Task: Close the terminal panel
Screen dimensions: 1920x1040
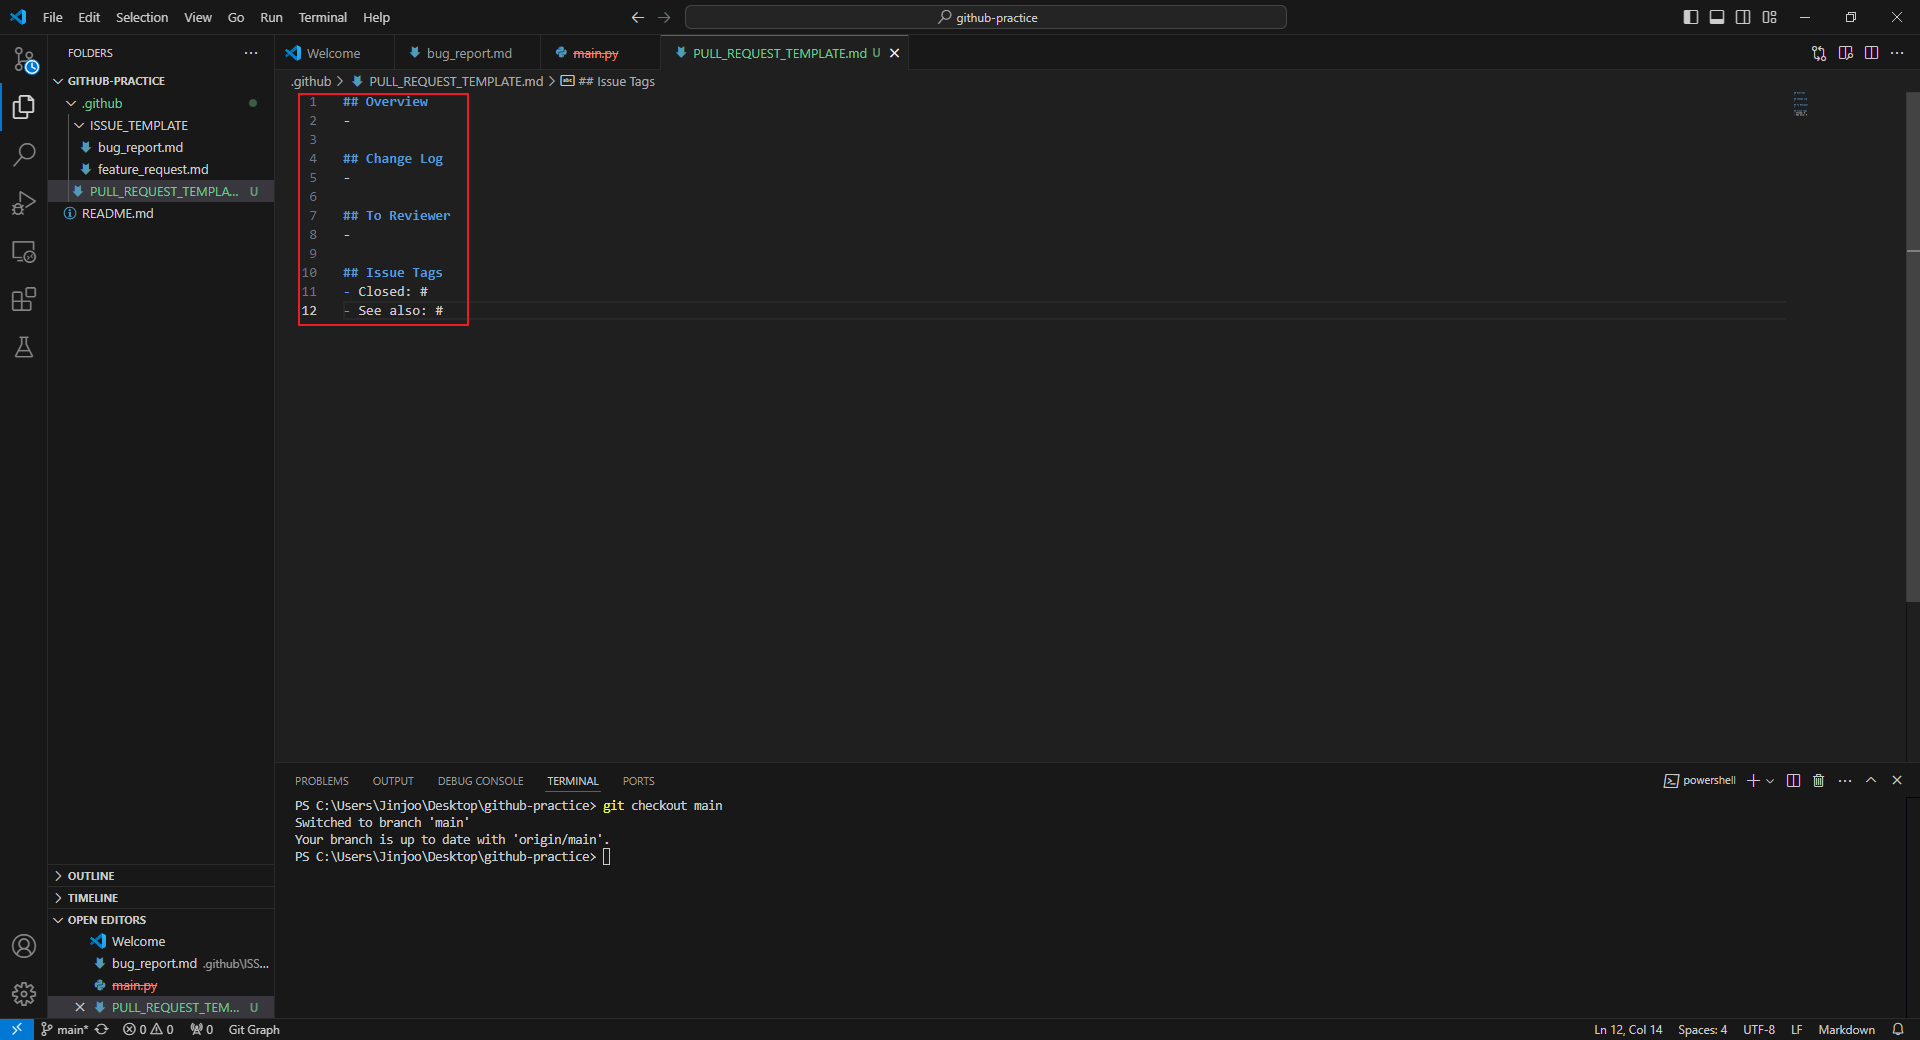Action: click(1897, 780)
